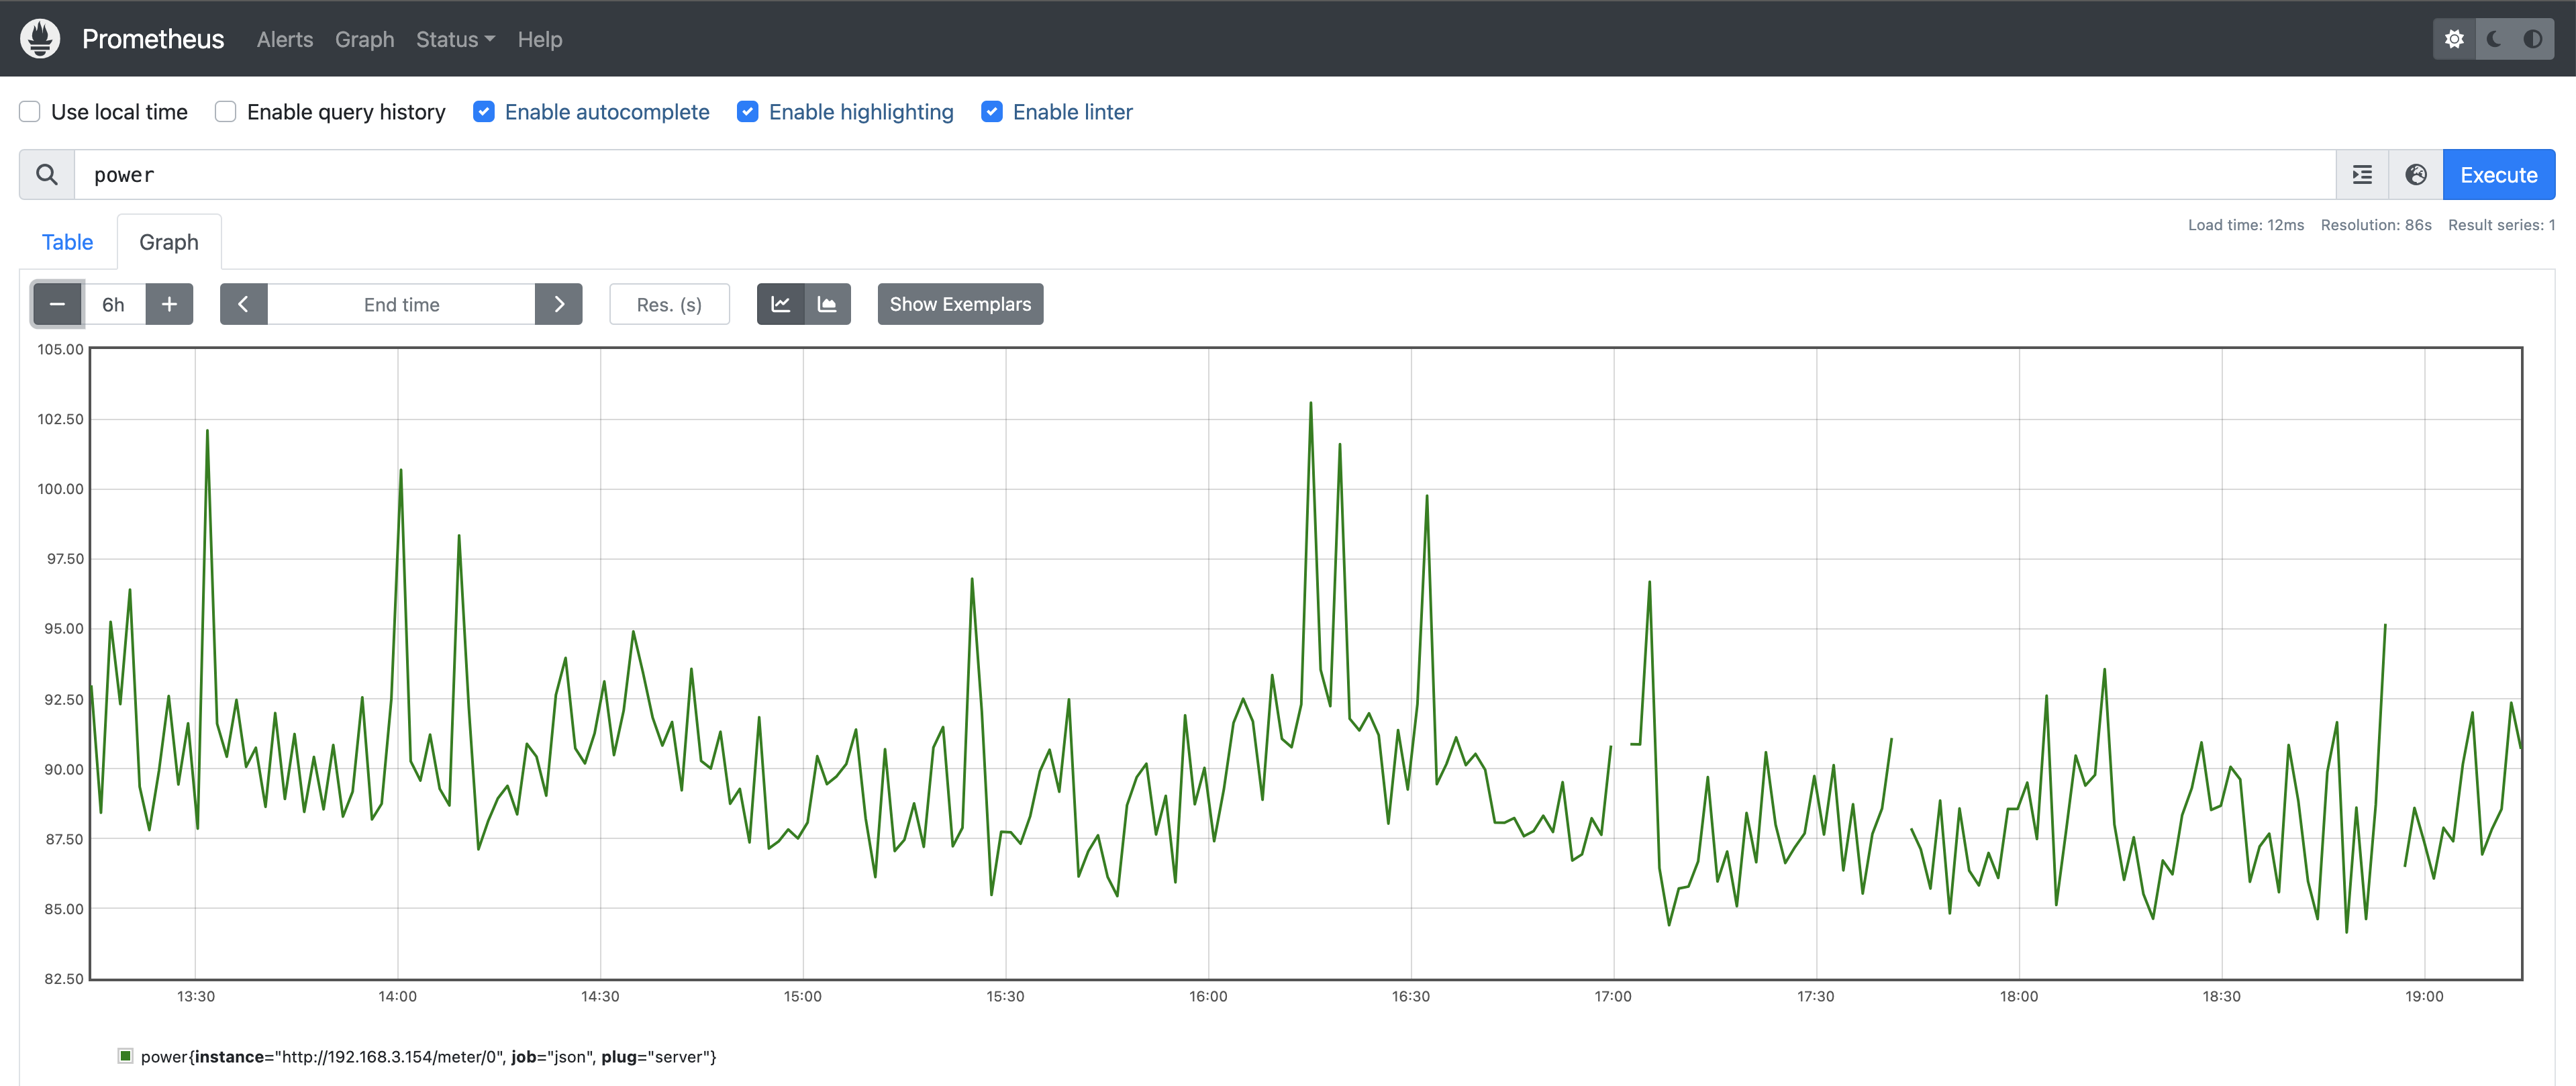Disable the autocomplete checkbox

(x=484, y=112)
